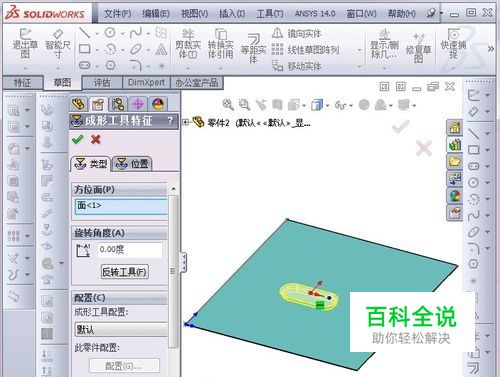Switch to 类型 (Type) tab
Viewport: 500px width, 377px height.
tap(90, 164)
